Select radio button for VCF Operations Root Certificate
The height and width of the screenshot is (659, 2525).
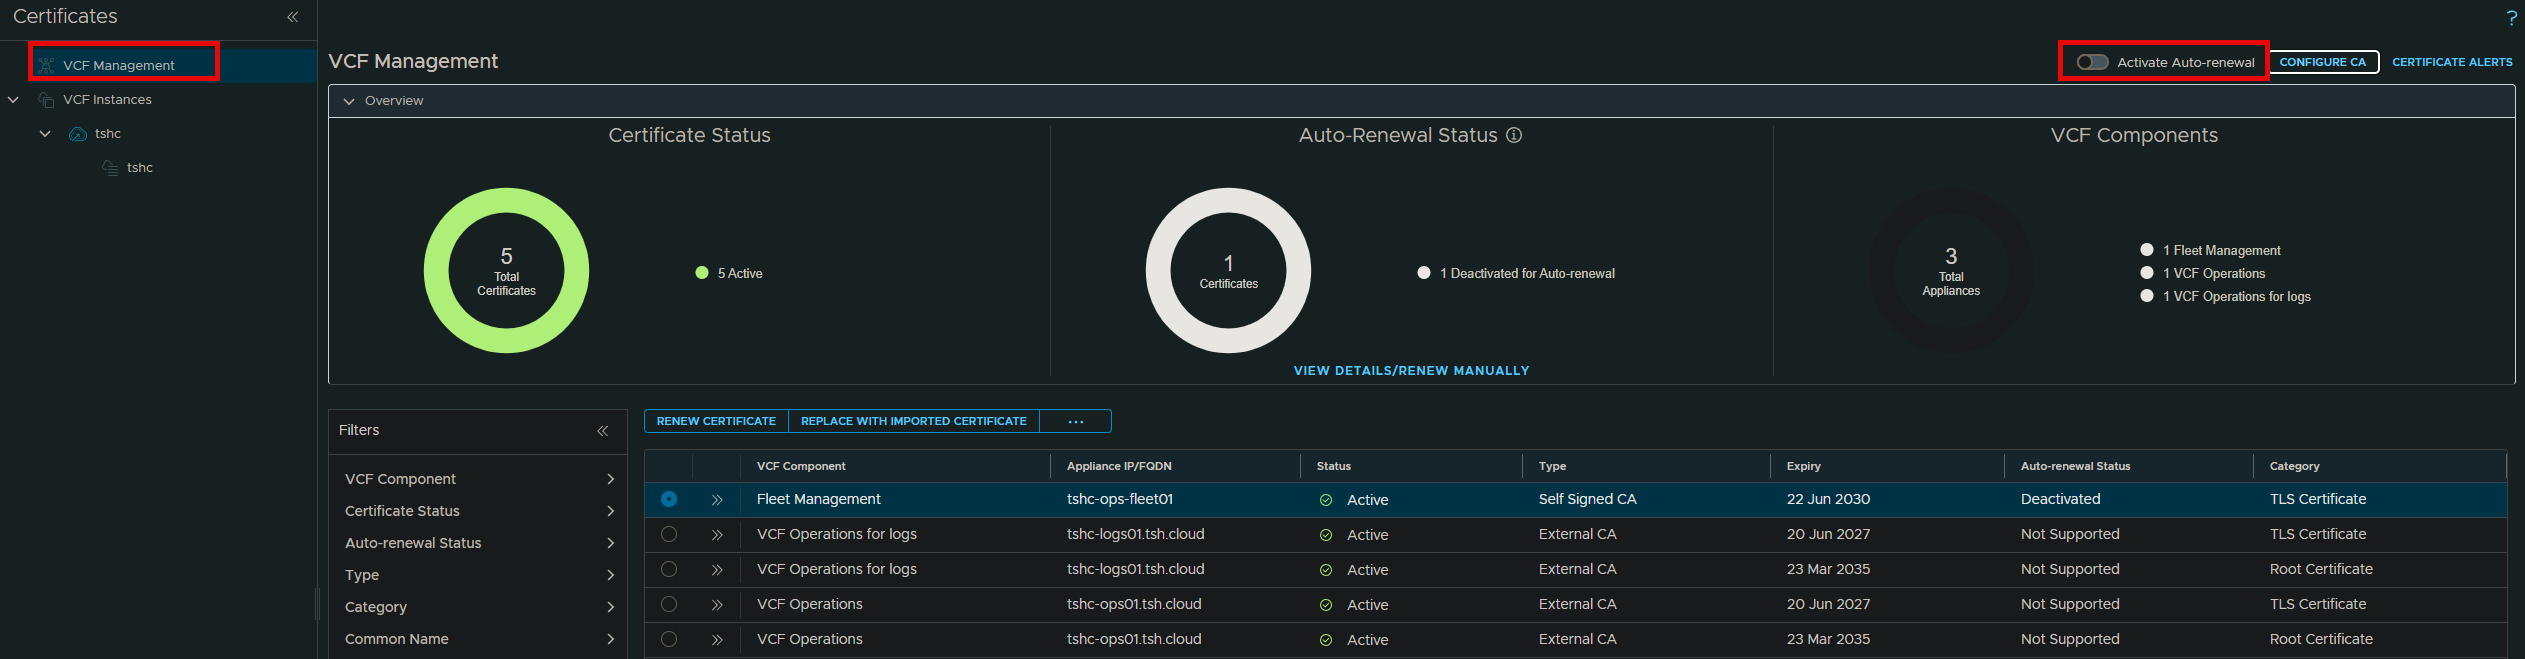[669, 639]
